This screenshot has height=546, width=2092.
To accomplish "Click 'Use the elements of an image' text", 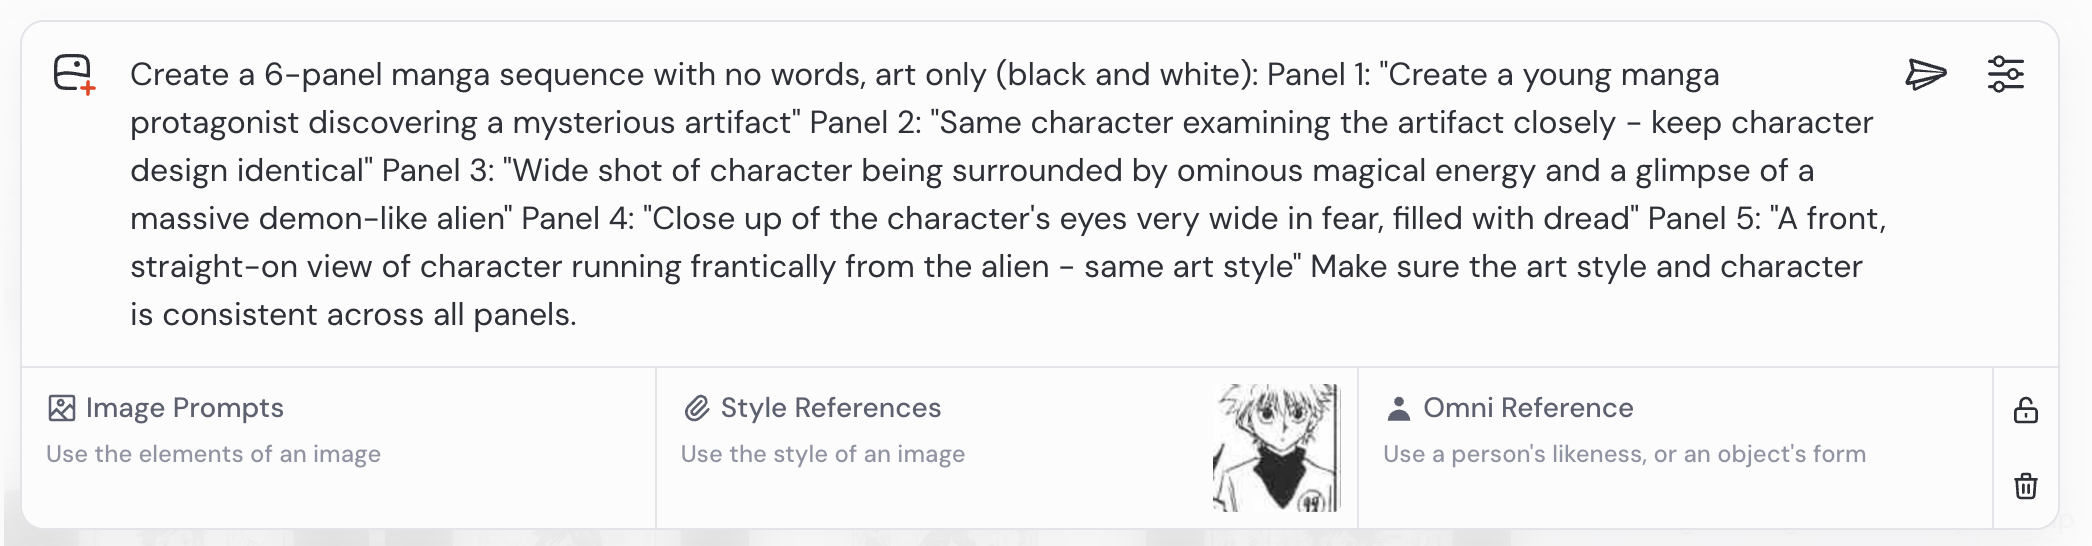I will coord(213,454).
